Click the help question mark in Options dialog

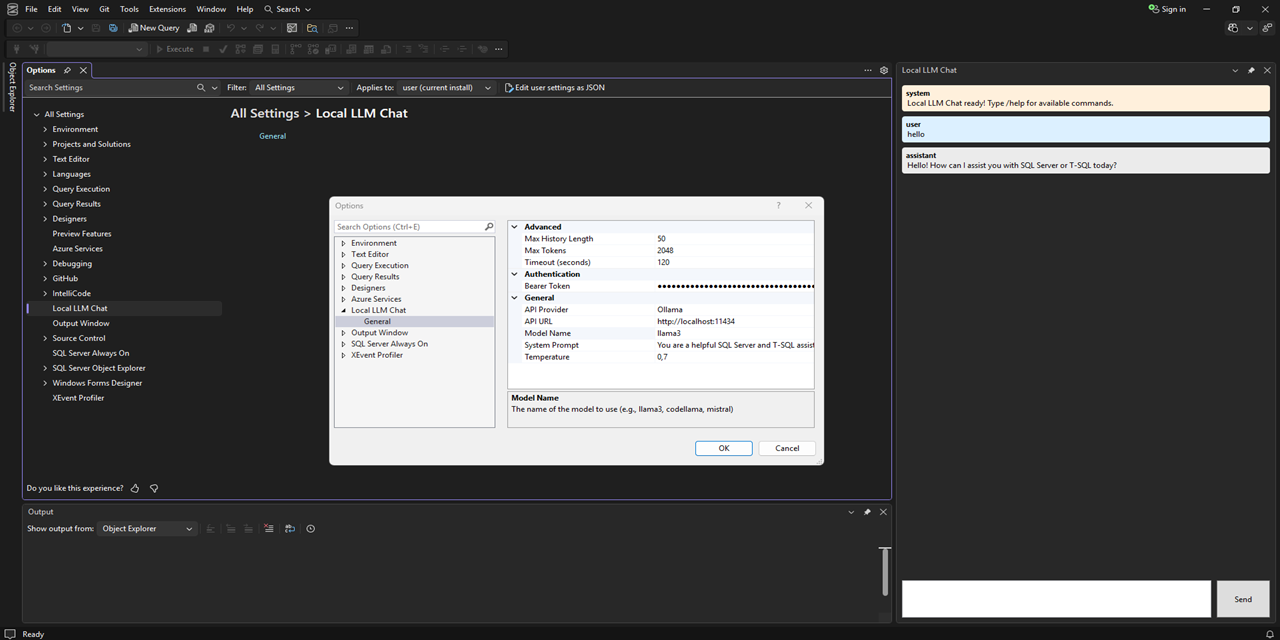pos(779,205)
